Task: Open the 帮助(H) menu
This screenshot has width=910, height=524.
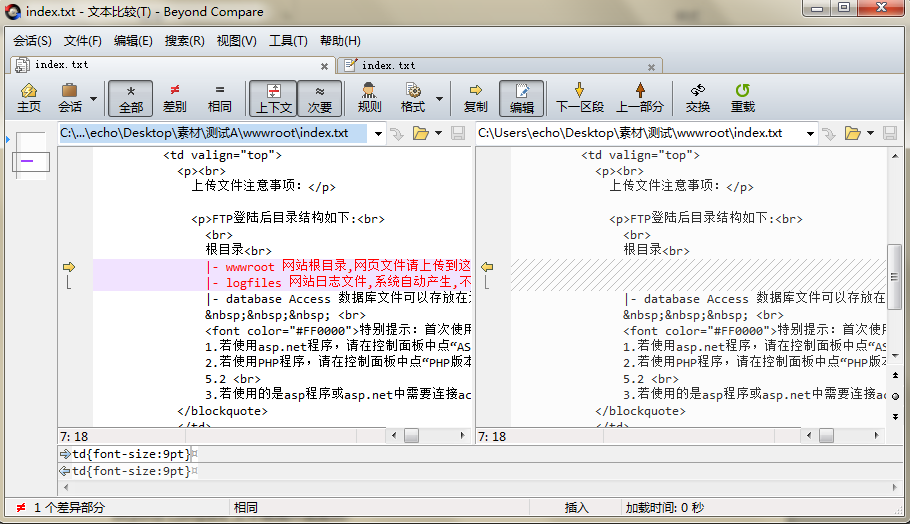Action: pos(340,41)
